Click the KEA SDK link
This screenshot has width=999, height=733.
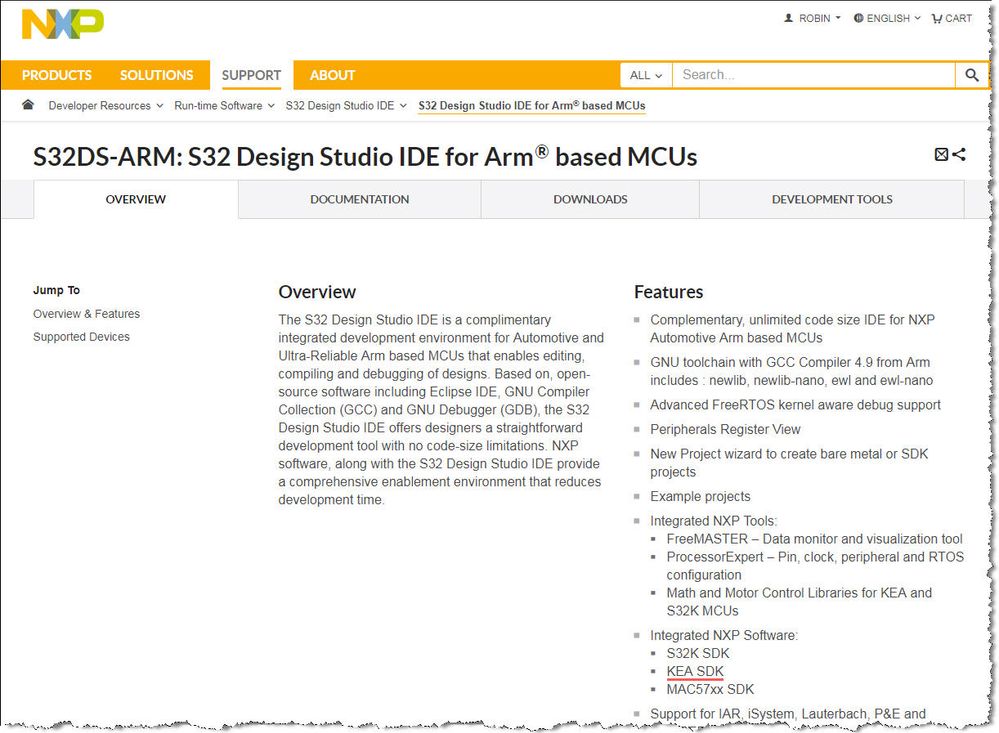pyautogui.click(x=695, y=671)
